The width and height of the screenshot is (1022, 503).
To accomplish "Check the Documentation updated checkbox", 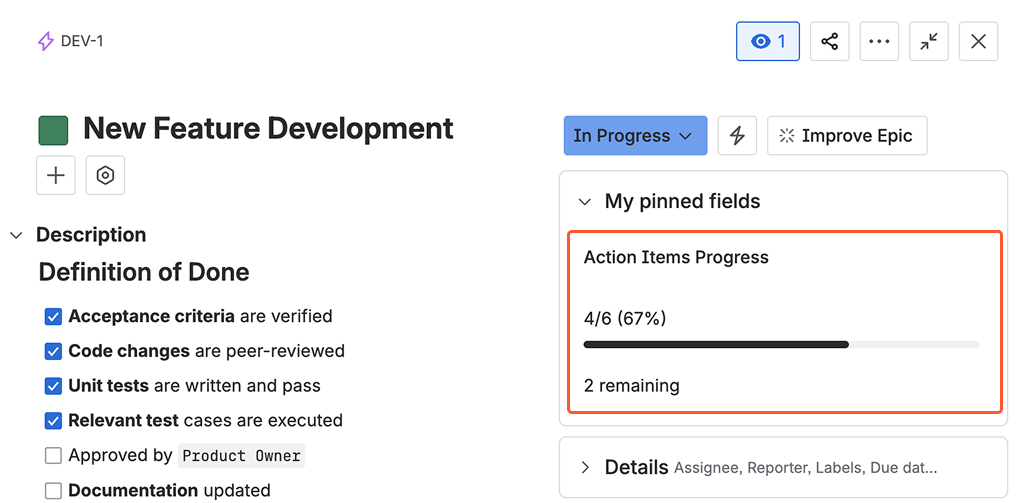I will pos(54,491).
